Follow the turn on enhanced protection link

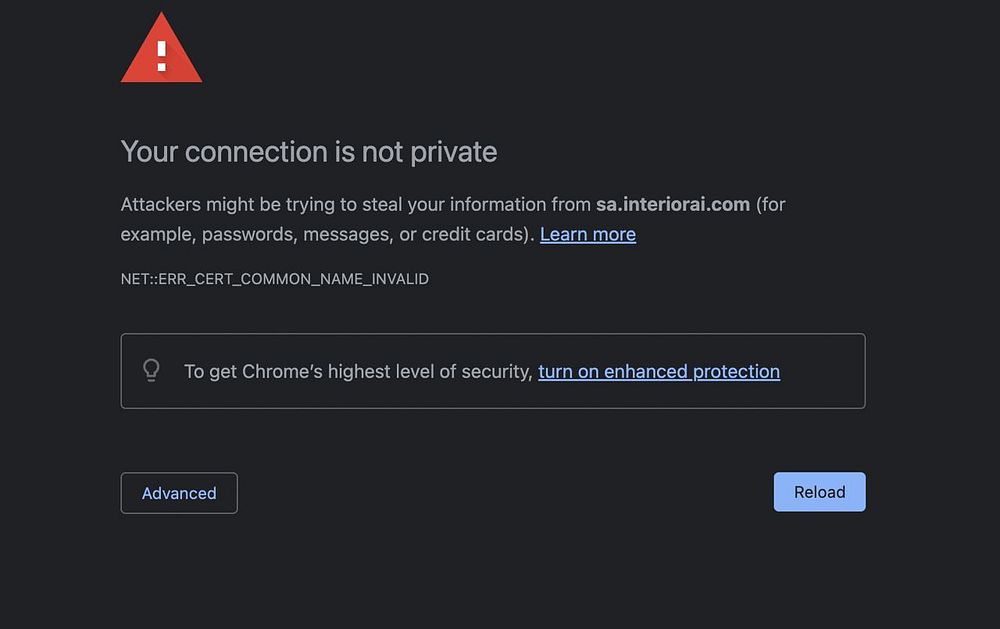pos(658,371)
